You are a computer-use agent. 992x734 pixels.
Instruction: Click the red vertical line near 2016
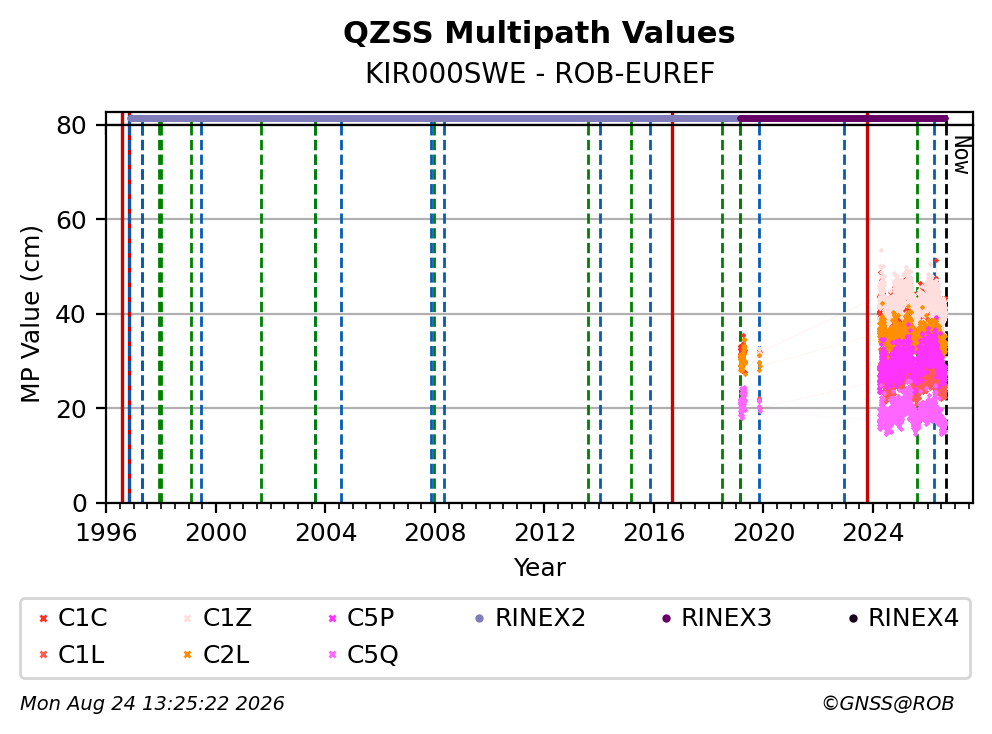click(x=673, y=308)
